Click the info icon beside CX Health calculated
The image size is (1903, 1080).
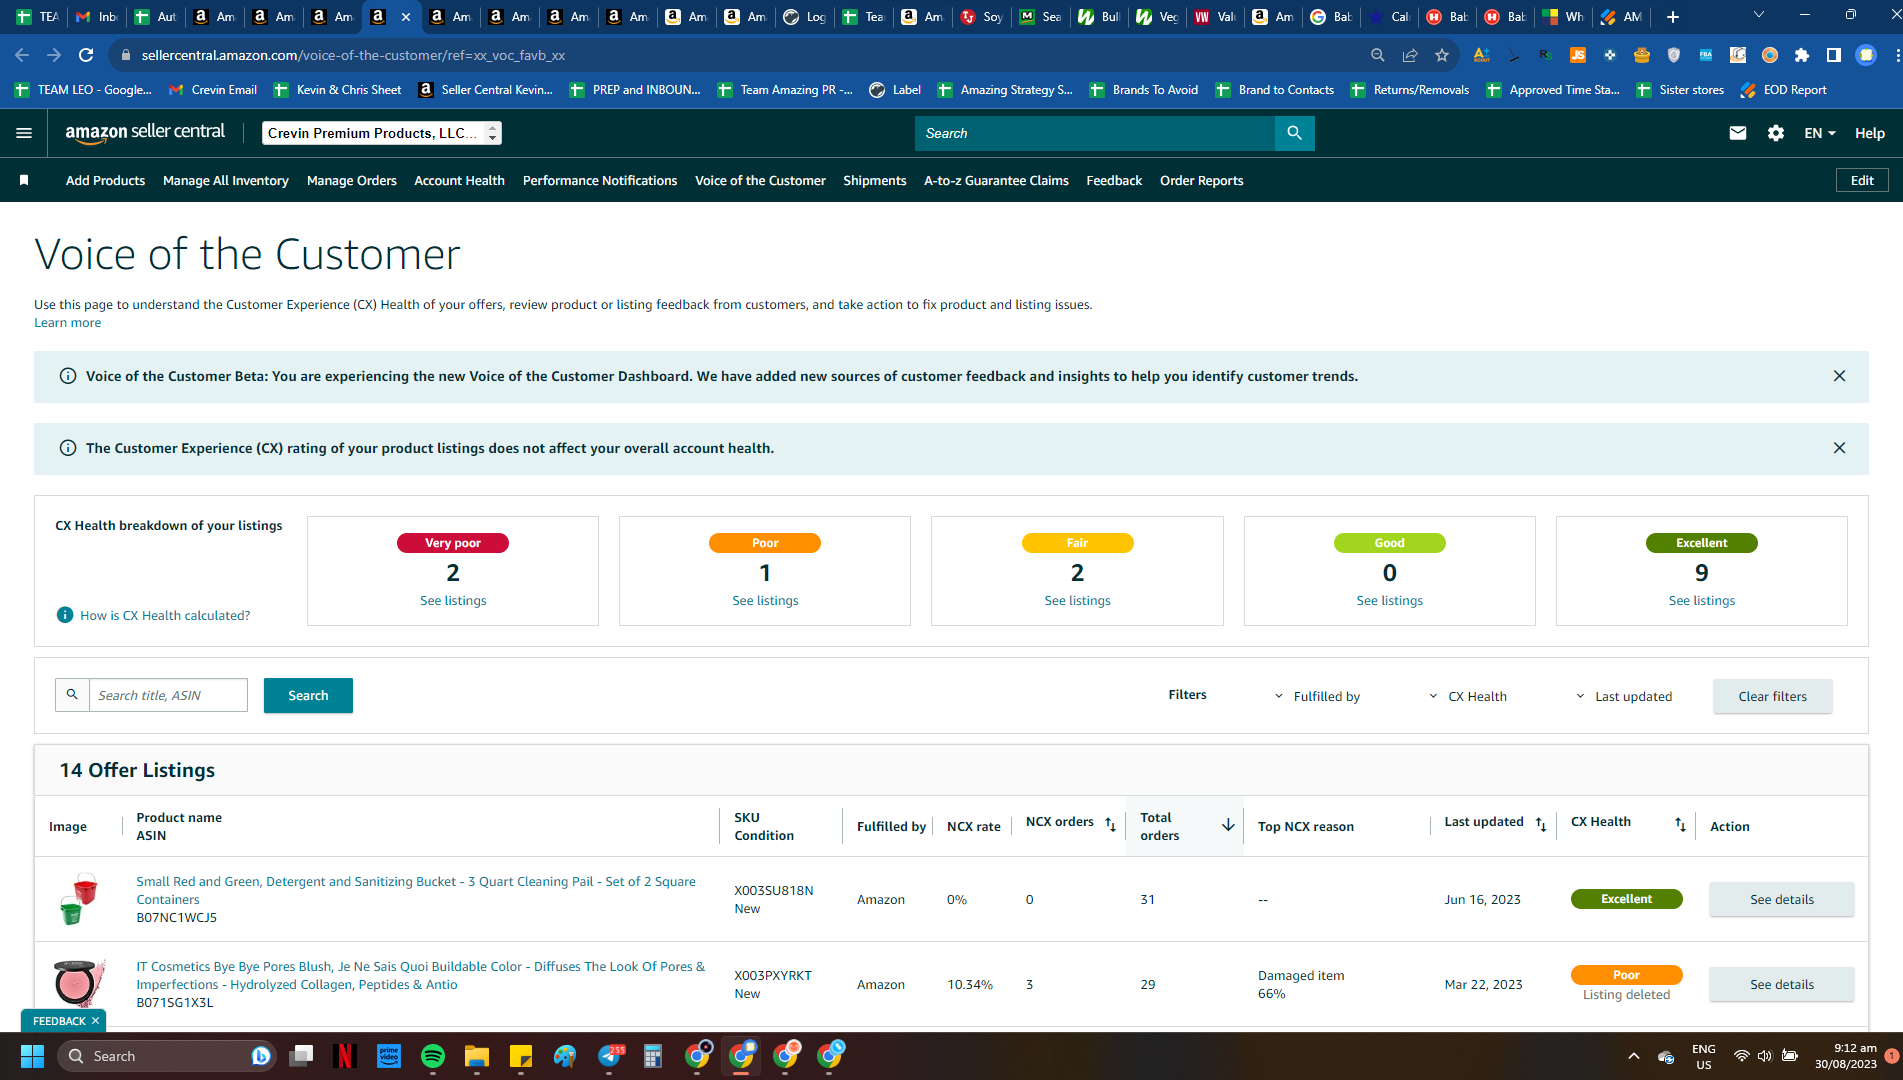click(x=65, y=615)
